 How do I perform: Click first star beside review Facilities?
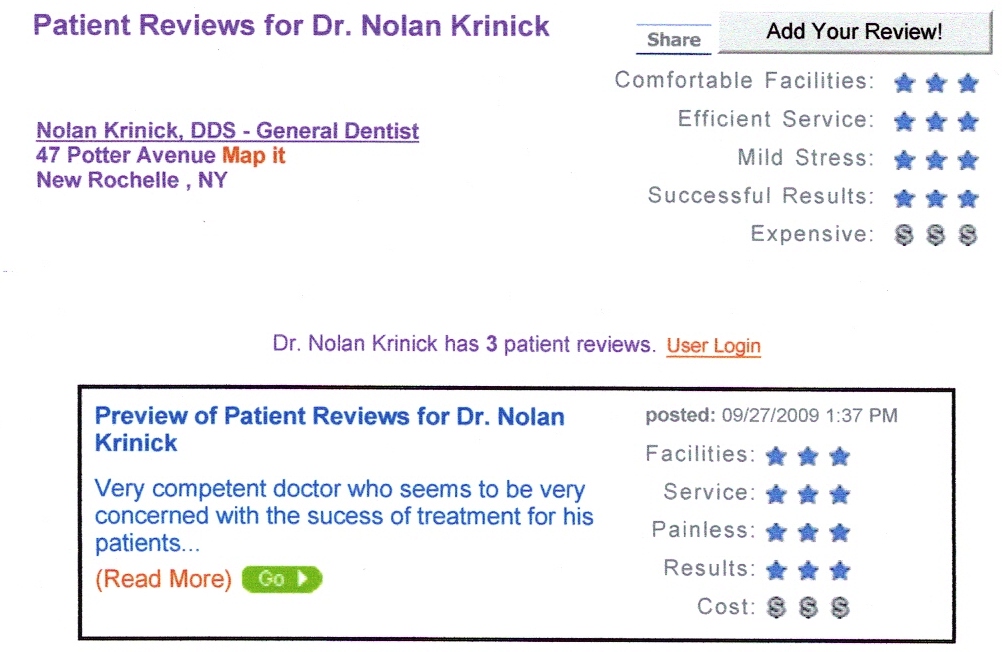[776, 456]
